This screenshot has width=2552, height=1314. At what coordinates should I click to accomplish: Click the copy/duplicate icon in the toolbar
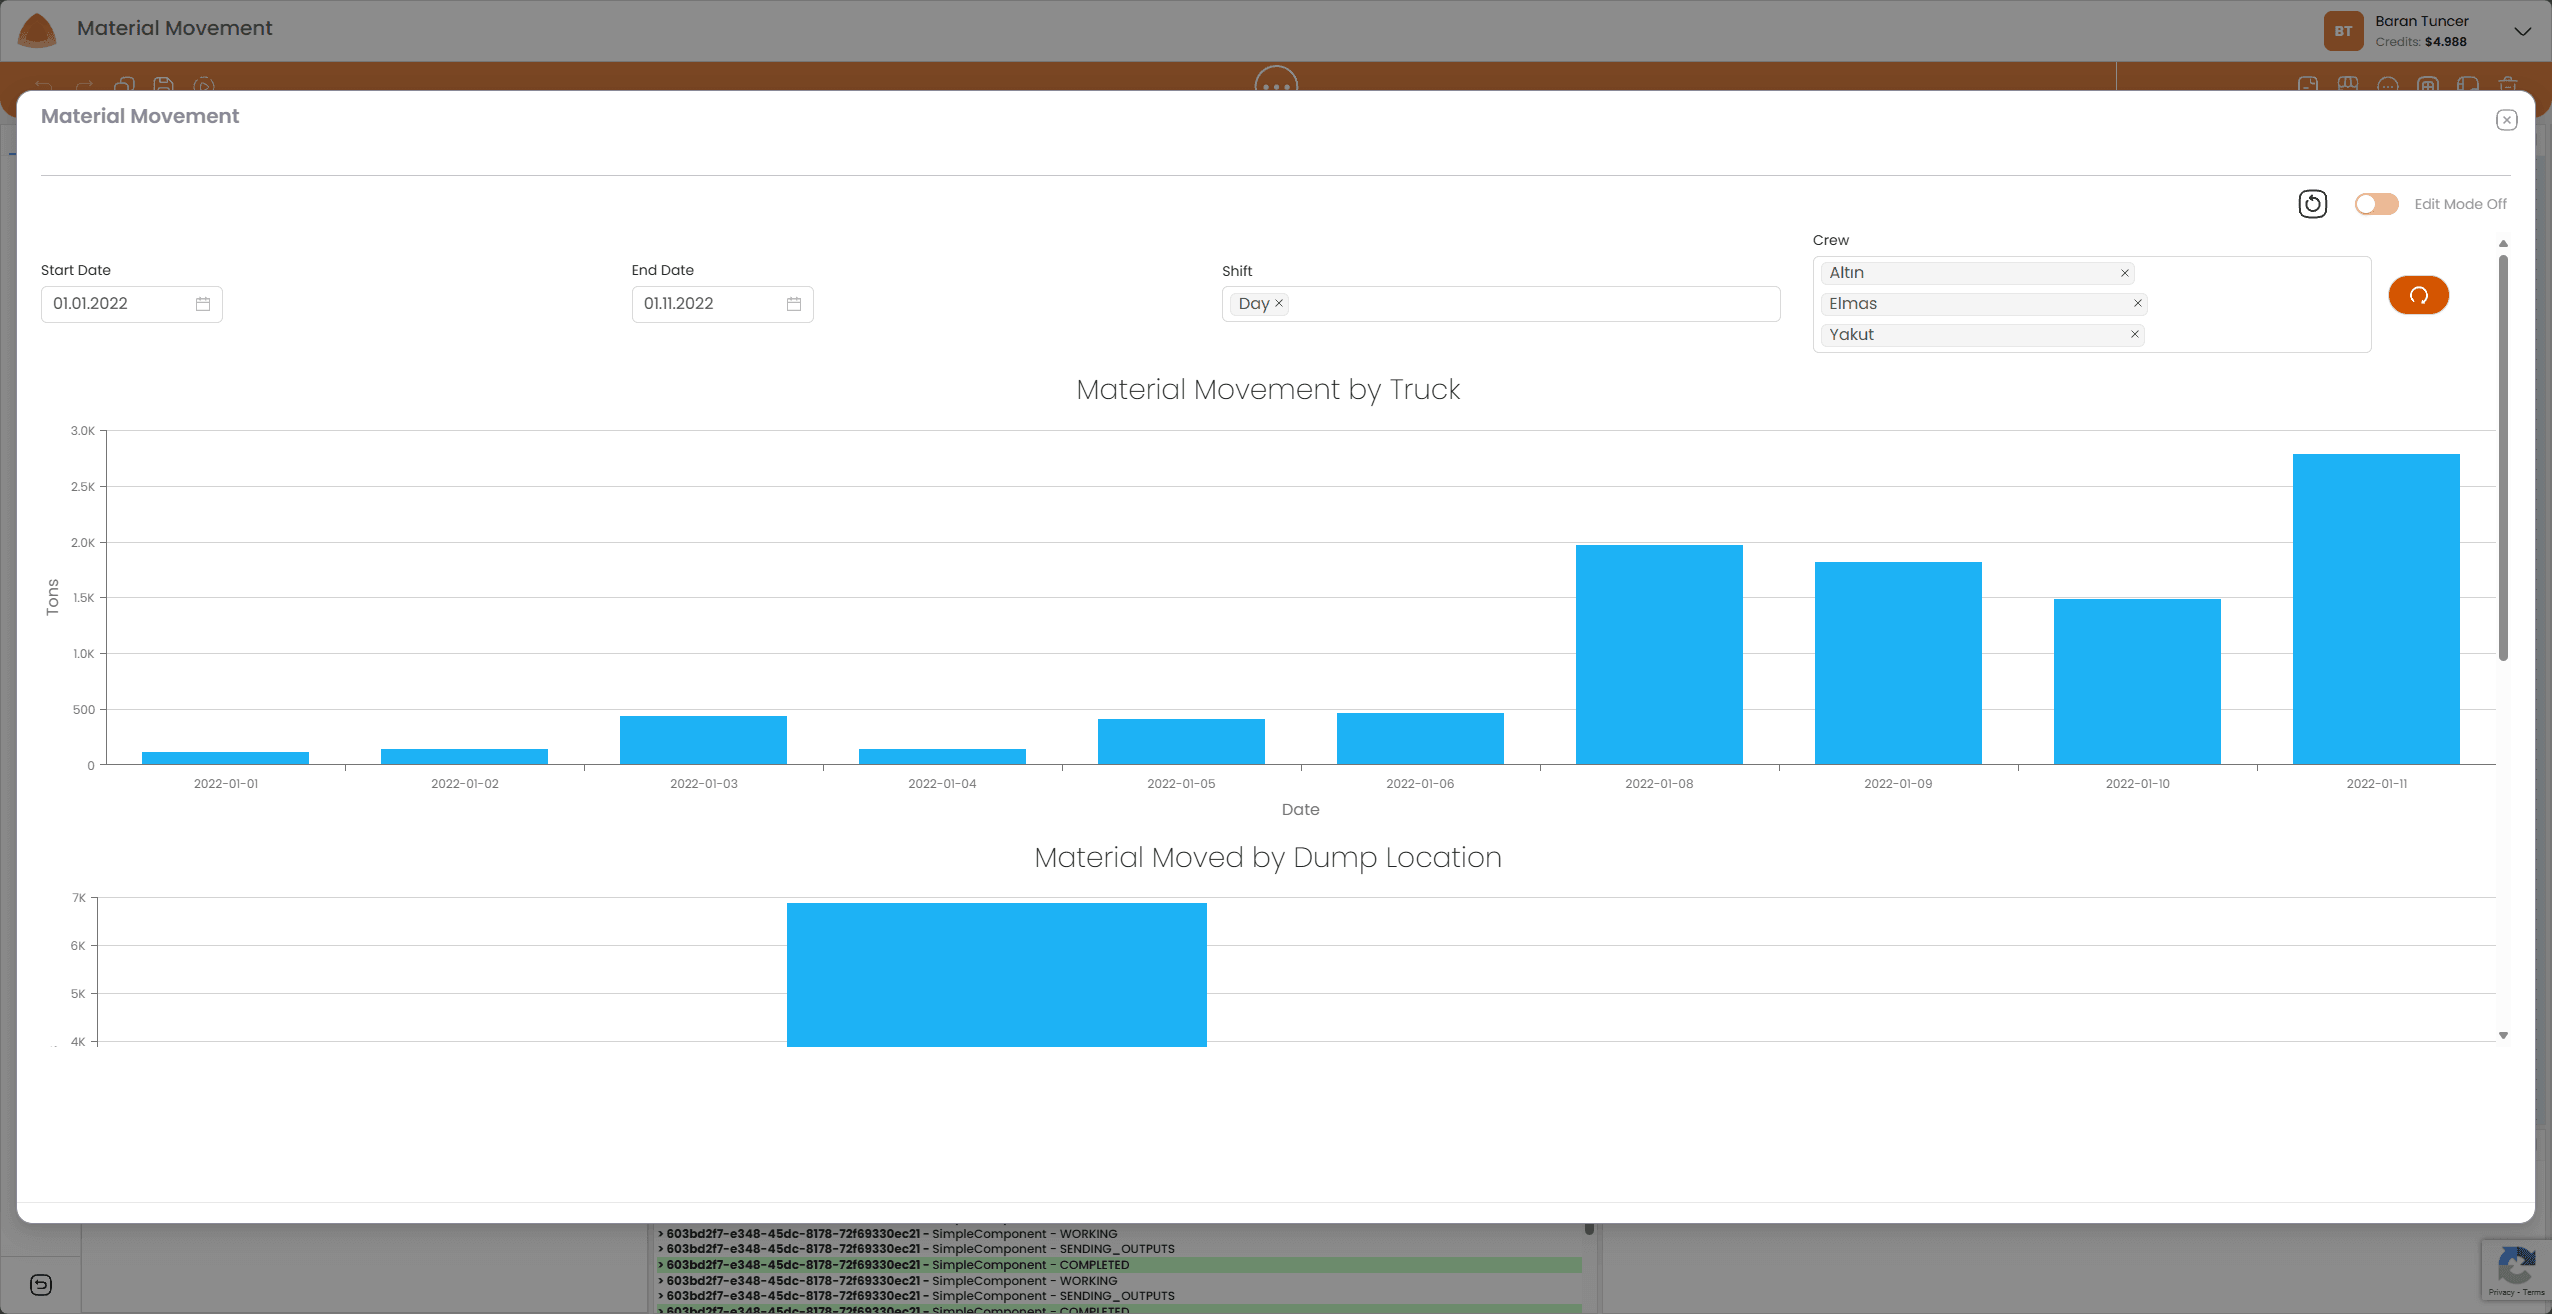[124, 87]
